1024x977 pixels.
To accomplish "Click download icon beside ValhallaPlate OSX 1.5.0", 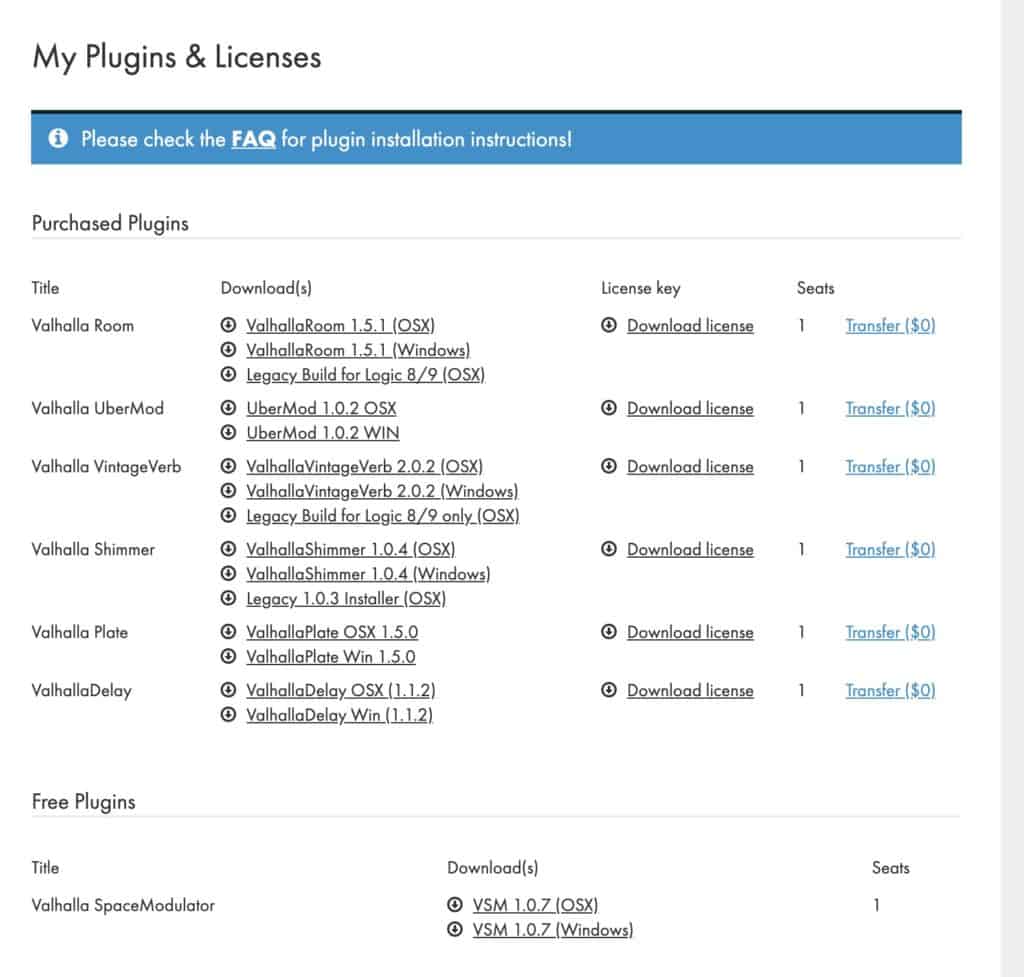I will coord(228,632).
